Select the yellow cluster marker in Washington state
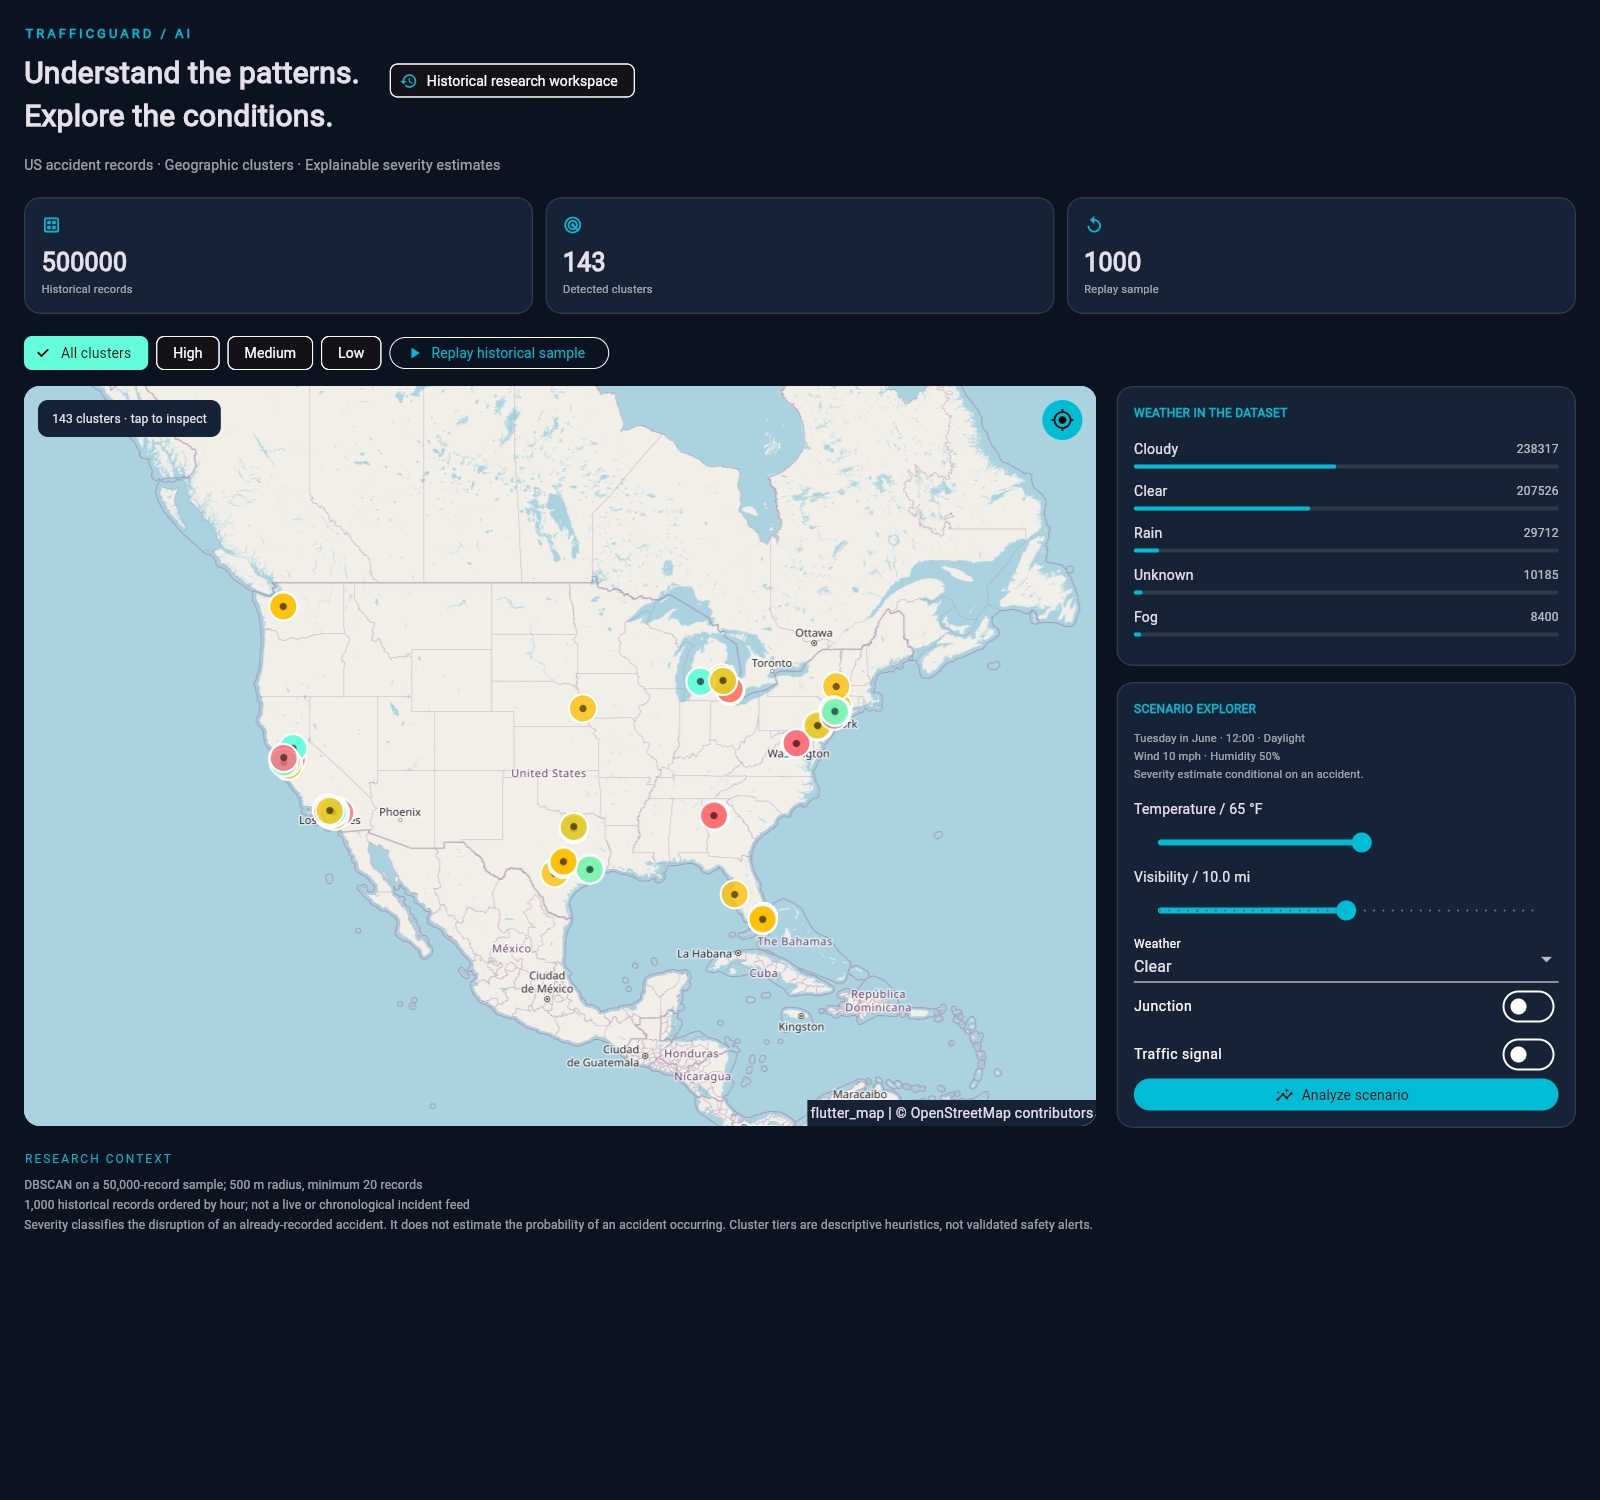Image resolution: width=1600 pixels, height=1500 pixels. 283,606
